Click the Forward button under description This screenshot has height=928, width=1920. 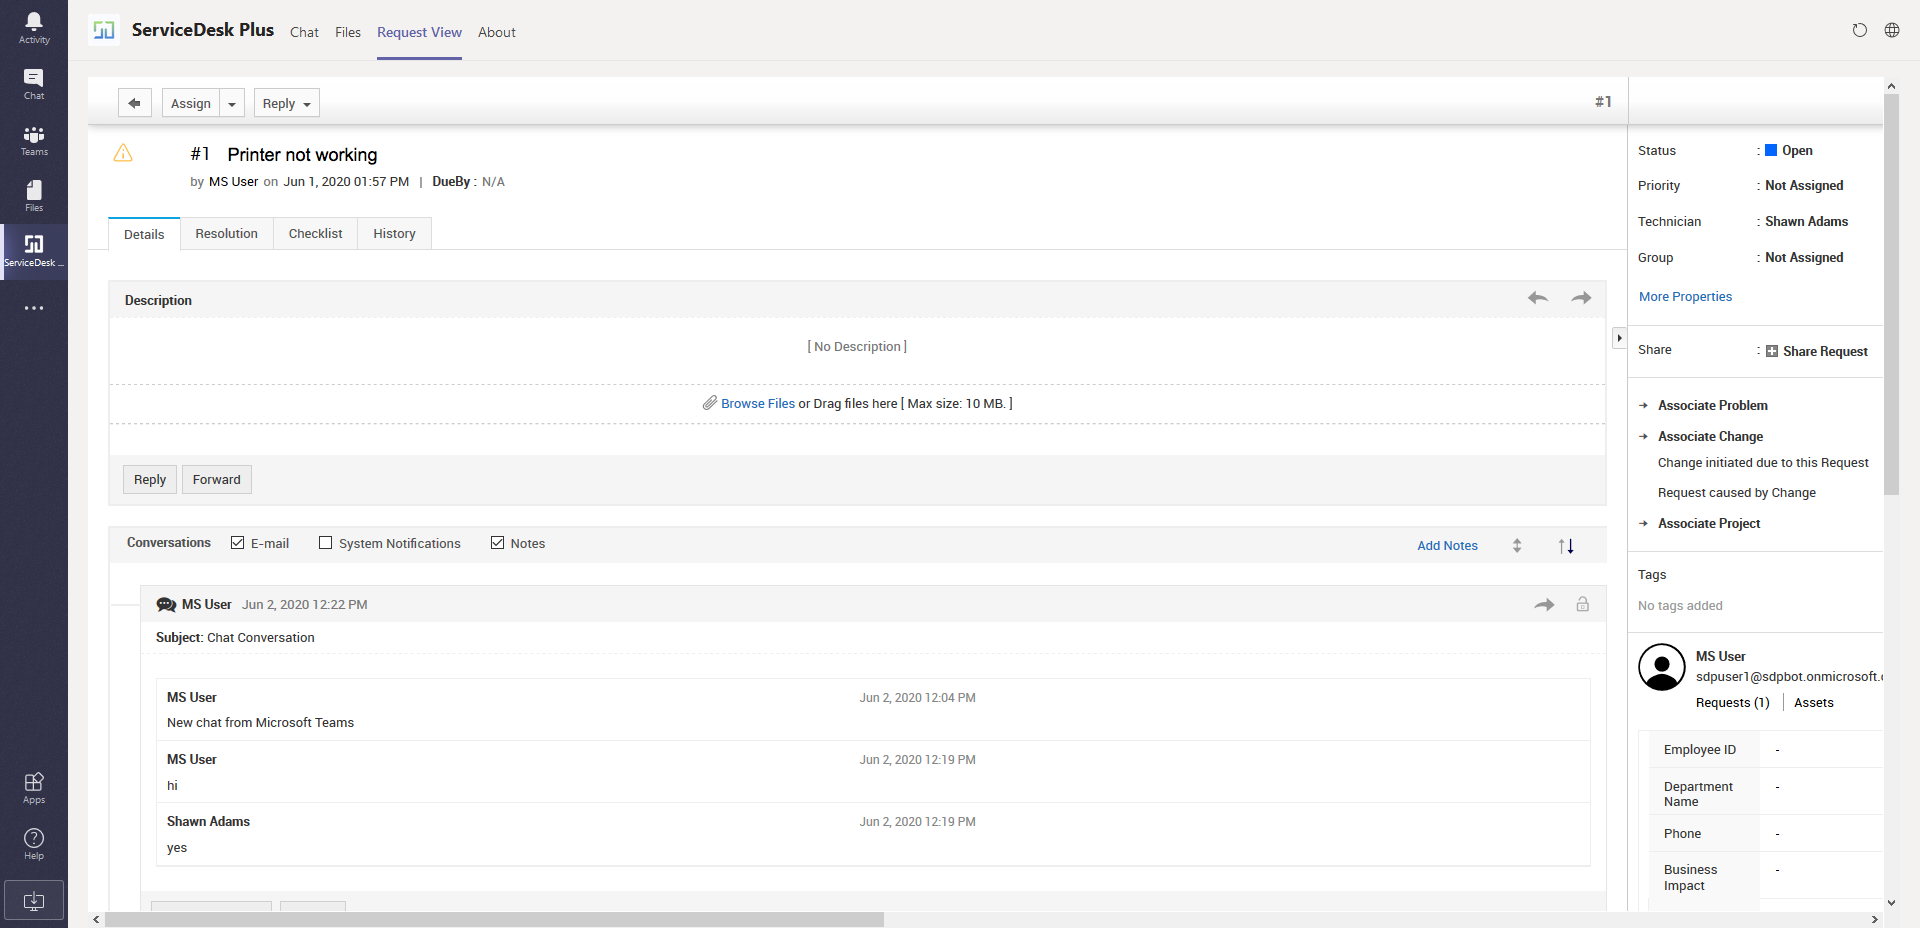(x=216, y=480)
